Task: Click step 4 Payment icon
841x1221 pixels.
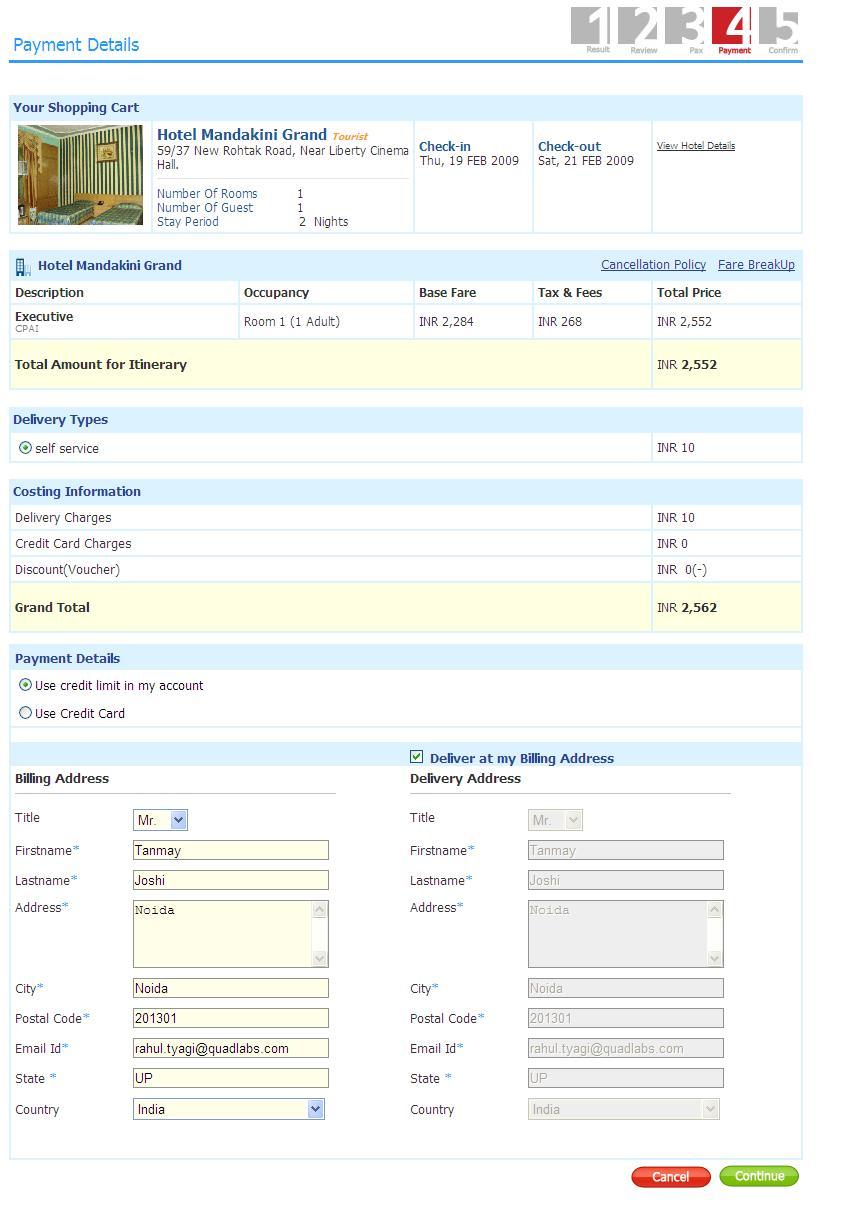Action: [734, 28]
